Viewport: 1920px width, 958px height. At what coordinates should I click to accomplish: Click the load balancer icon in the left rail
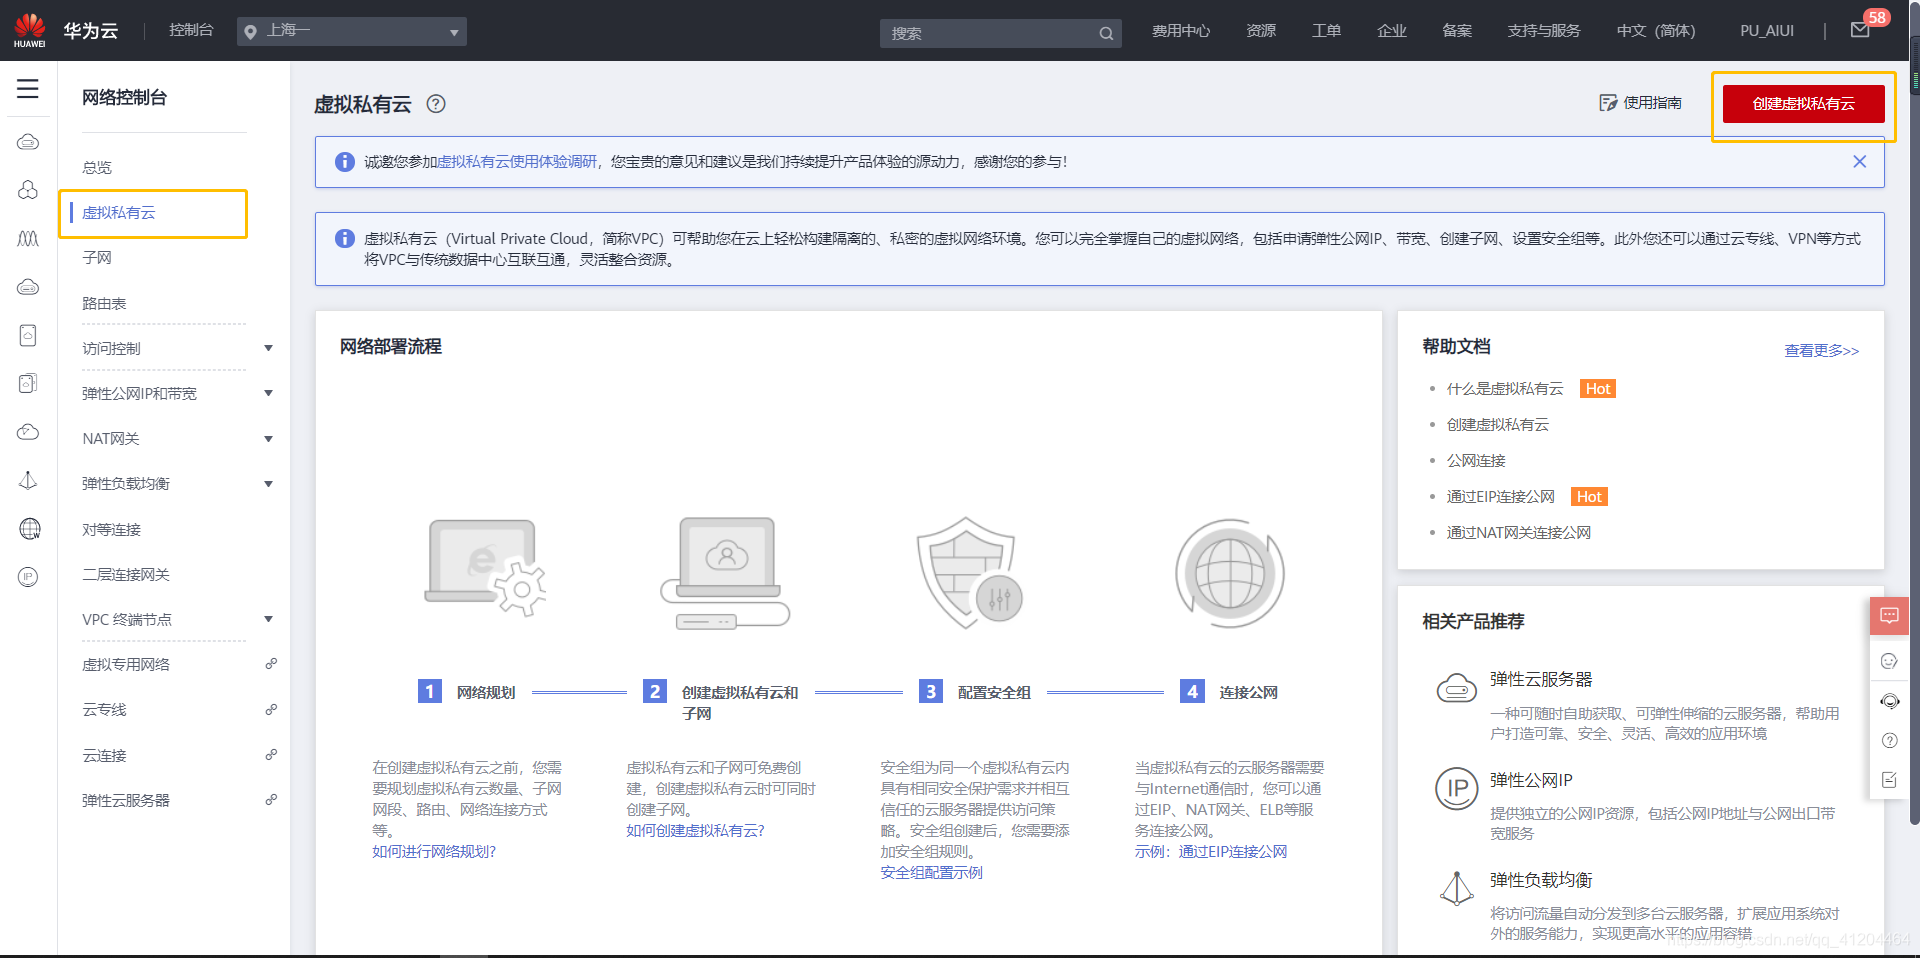[x=28, y=480]
